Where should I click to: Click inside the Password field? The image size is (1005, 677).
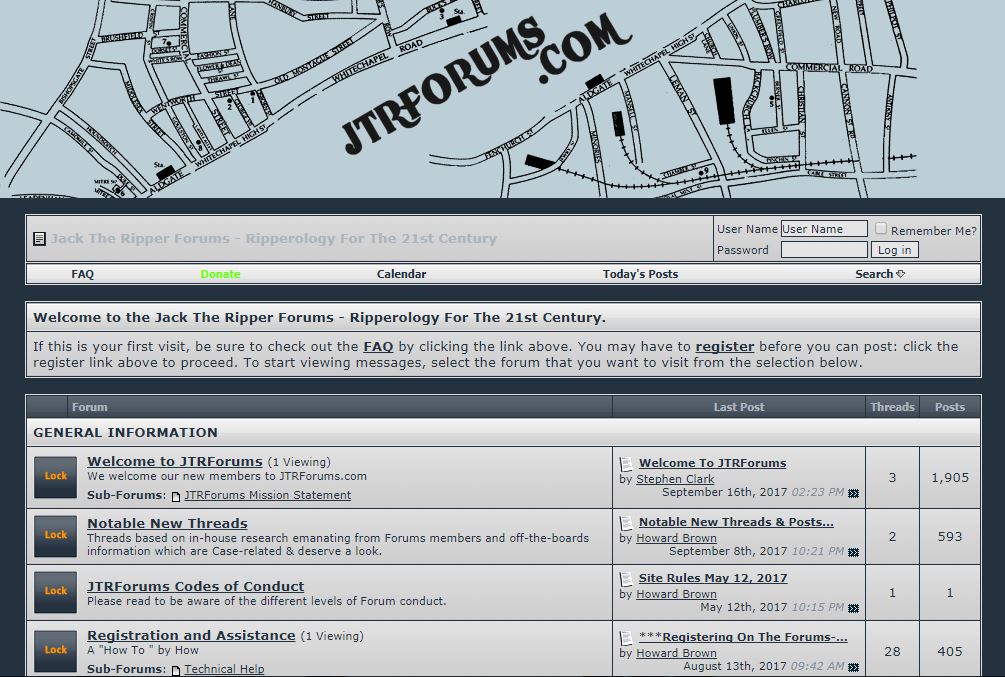point(824,249)
